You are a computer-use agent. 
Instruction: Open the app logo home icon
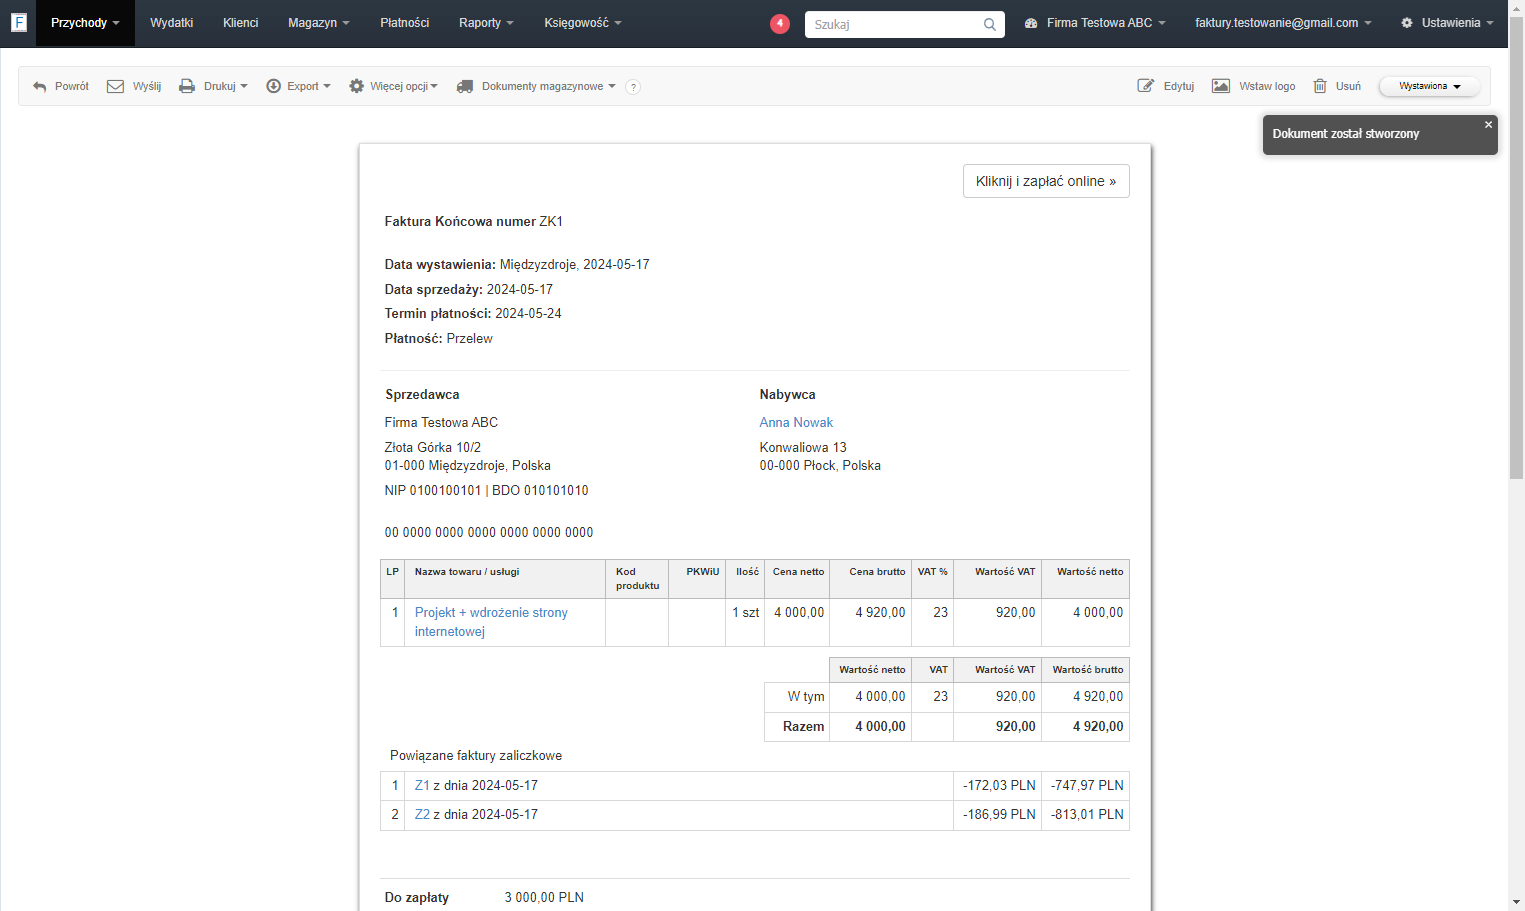point(18,22)
